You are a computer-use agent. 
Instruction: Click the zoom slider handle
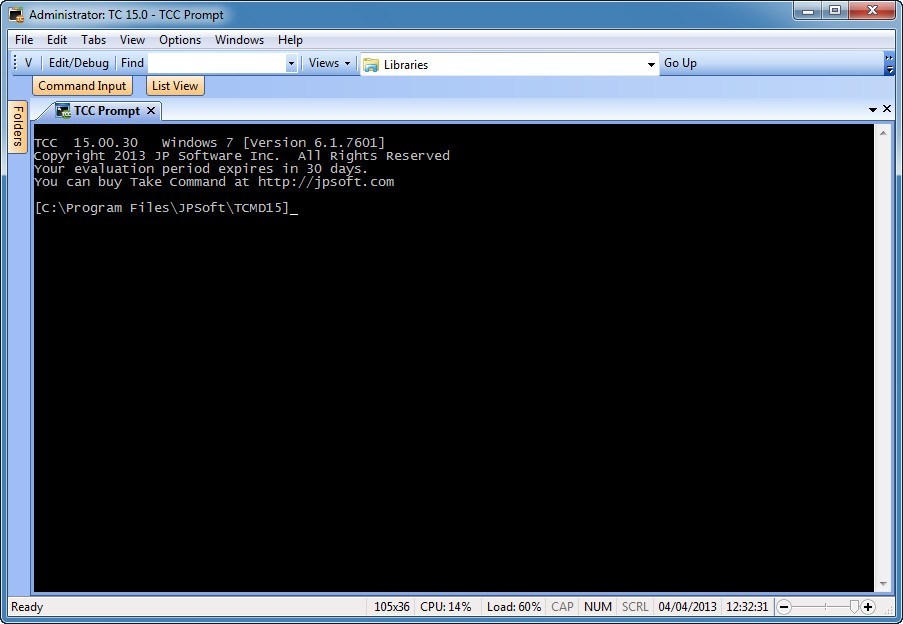tap(855, 606)
